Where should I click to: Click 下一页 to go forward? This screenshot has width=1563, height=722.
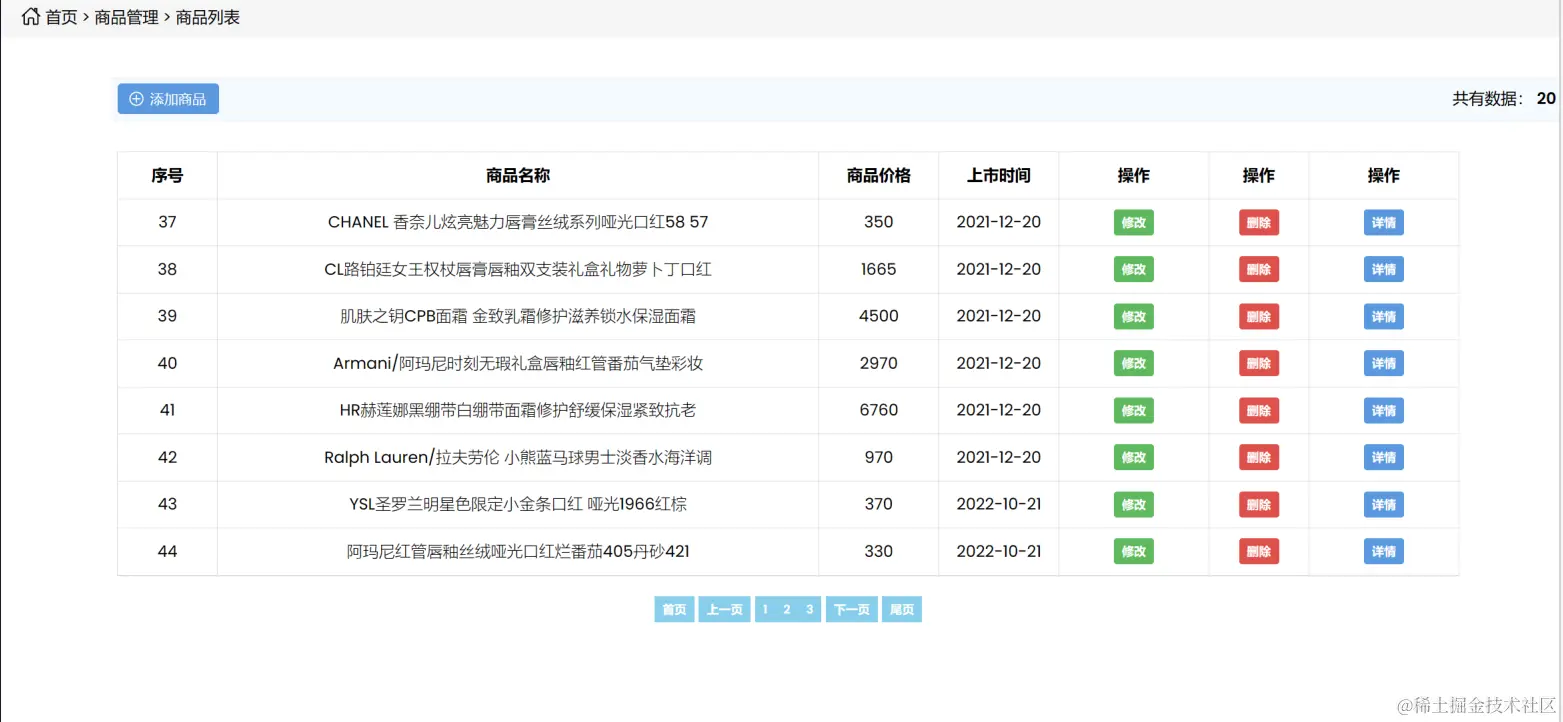pos(851,609)
